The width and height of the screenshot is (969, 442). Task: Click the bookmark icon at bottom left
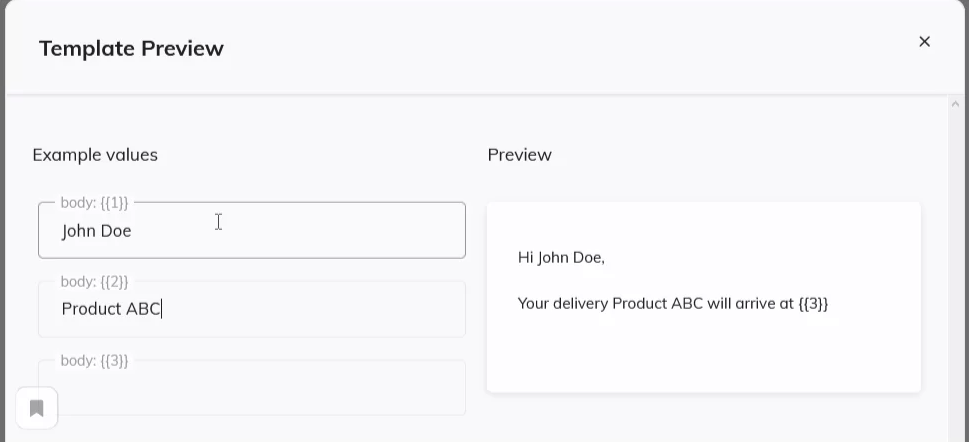(36, 408)
